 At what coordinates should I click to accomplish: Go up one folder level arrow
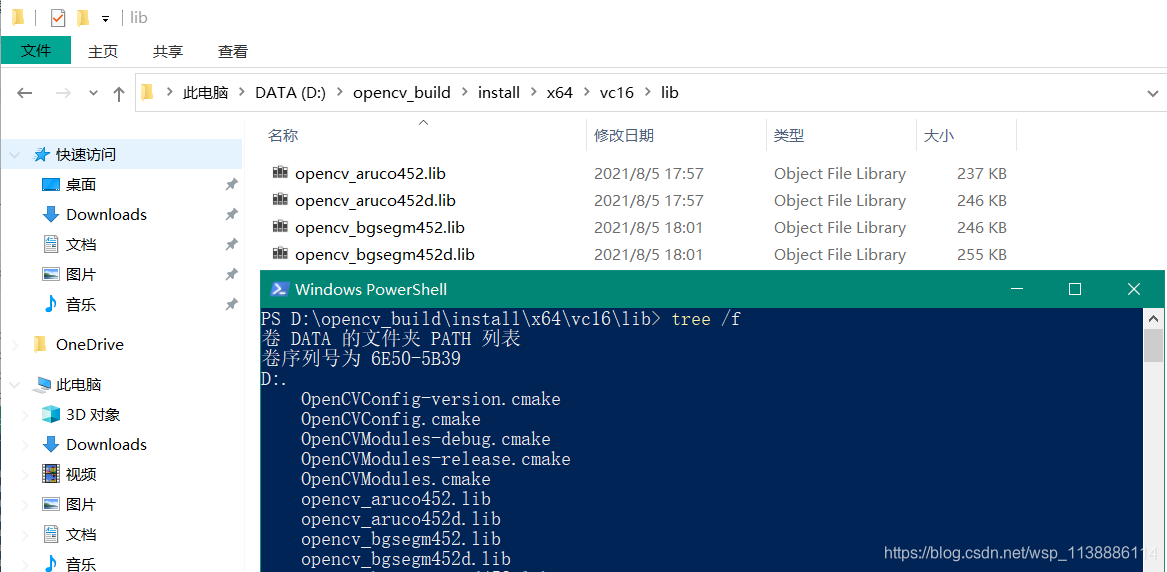[x=118, y=93]
